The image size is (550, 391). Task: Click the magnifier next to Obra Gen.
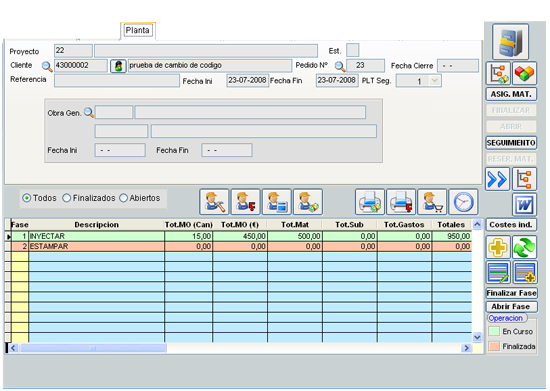pos(89,113)
